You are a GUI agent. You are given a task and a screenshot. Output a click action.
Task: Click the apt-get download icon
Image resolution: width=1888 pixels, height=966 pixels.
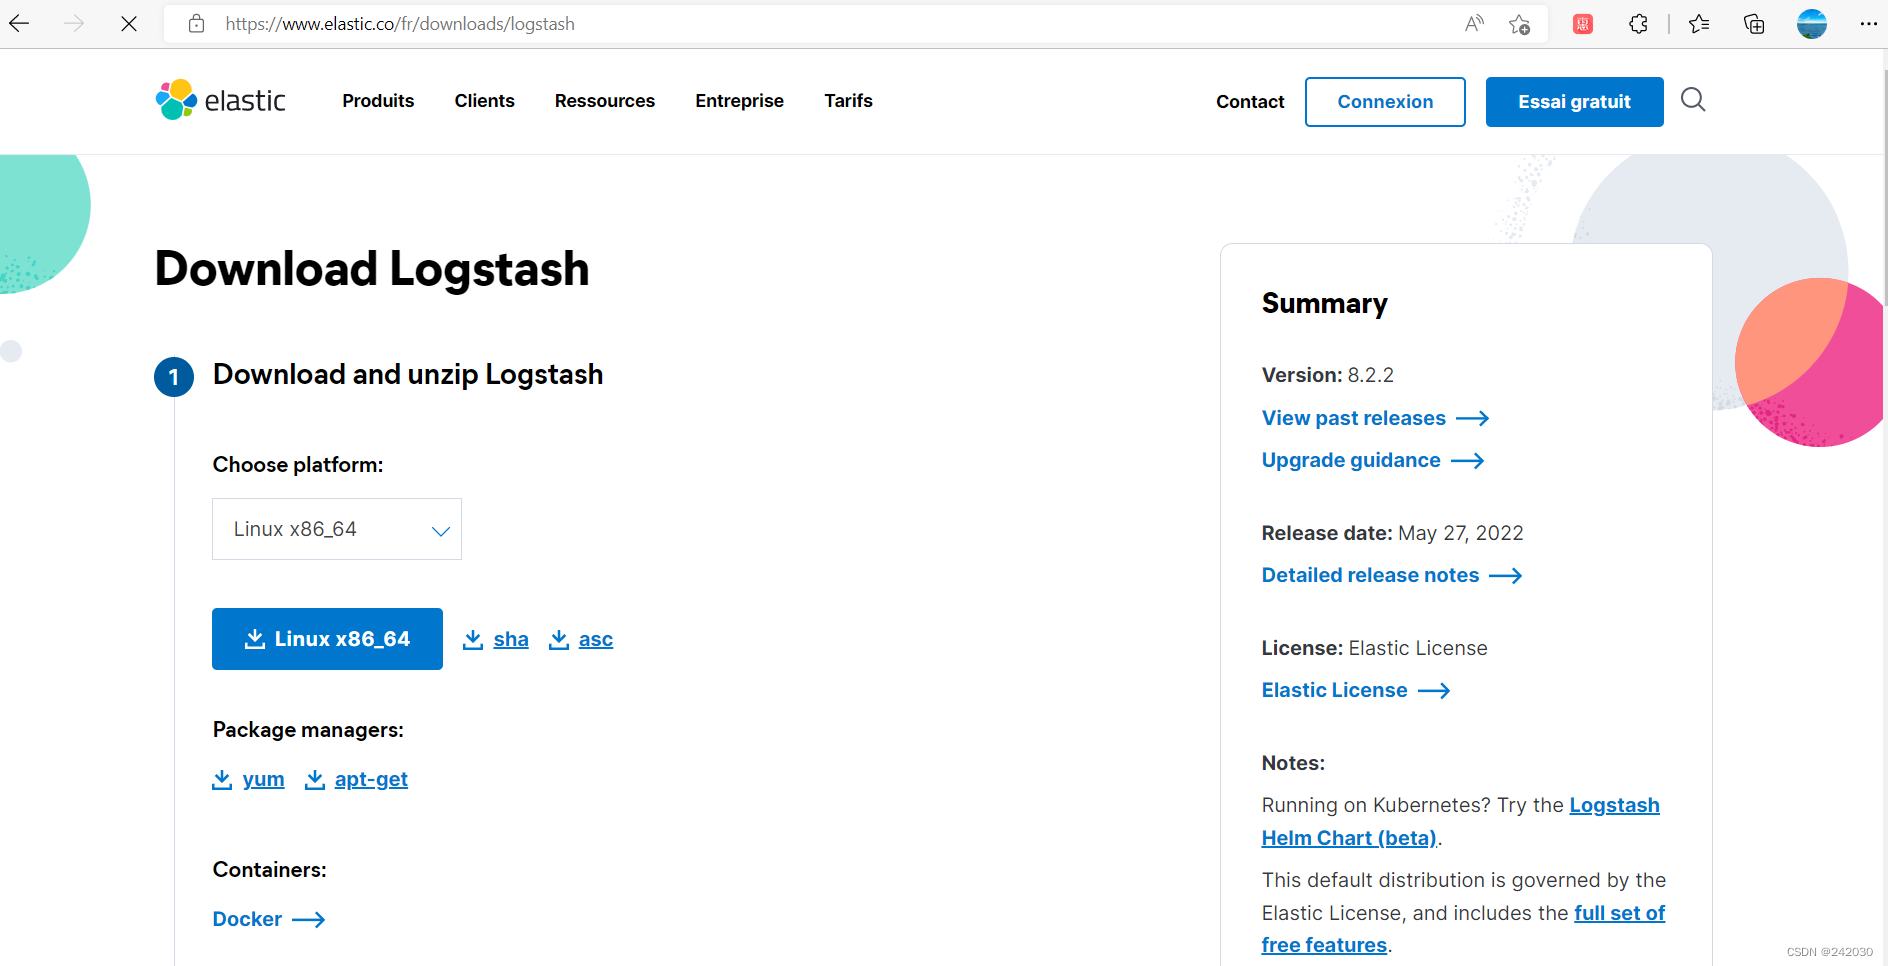point(315,779)
